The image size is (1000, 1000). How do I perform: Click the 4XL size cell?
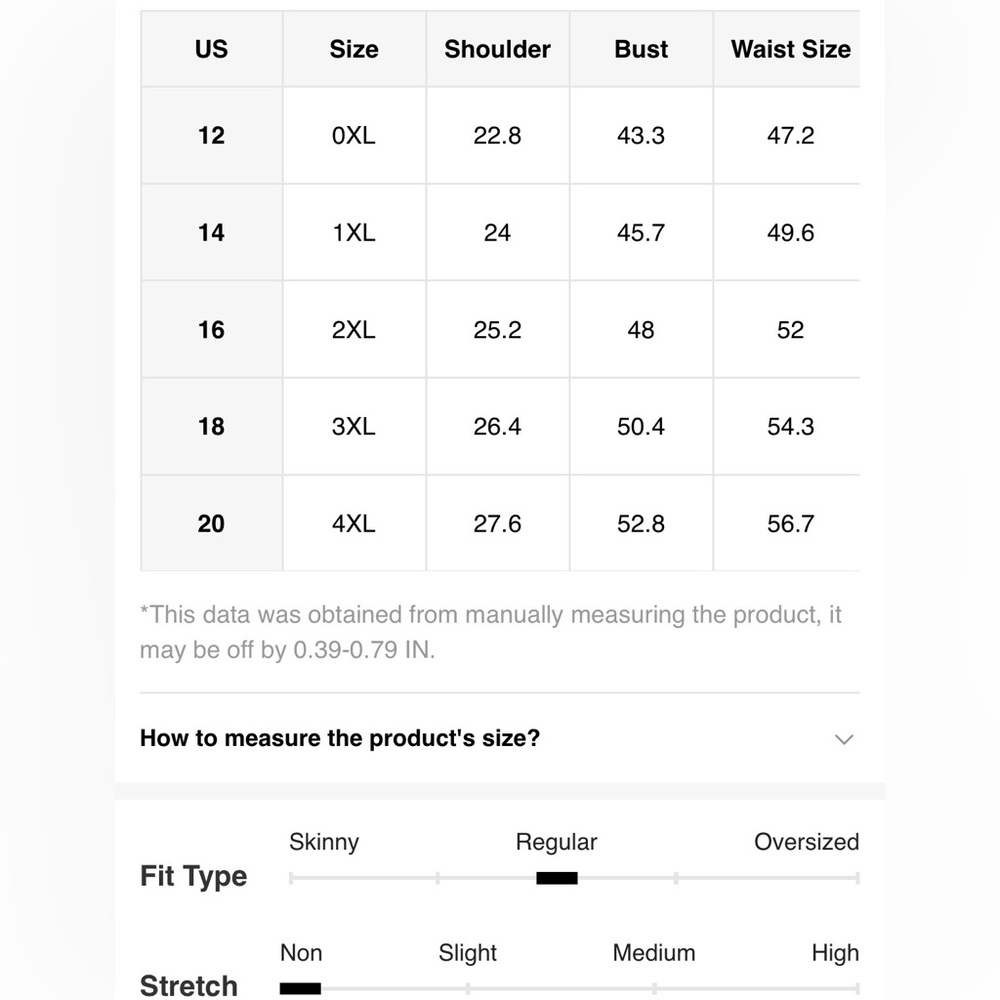coord(354,524)
